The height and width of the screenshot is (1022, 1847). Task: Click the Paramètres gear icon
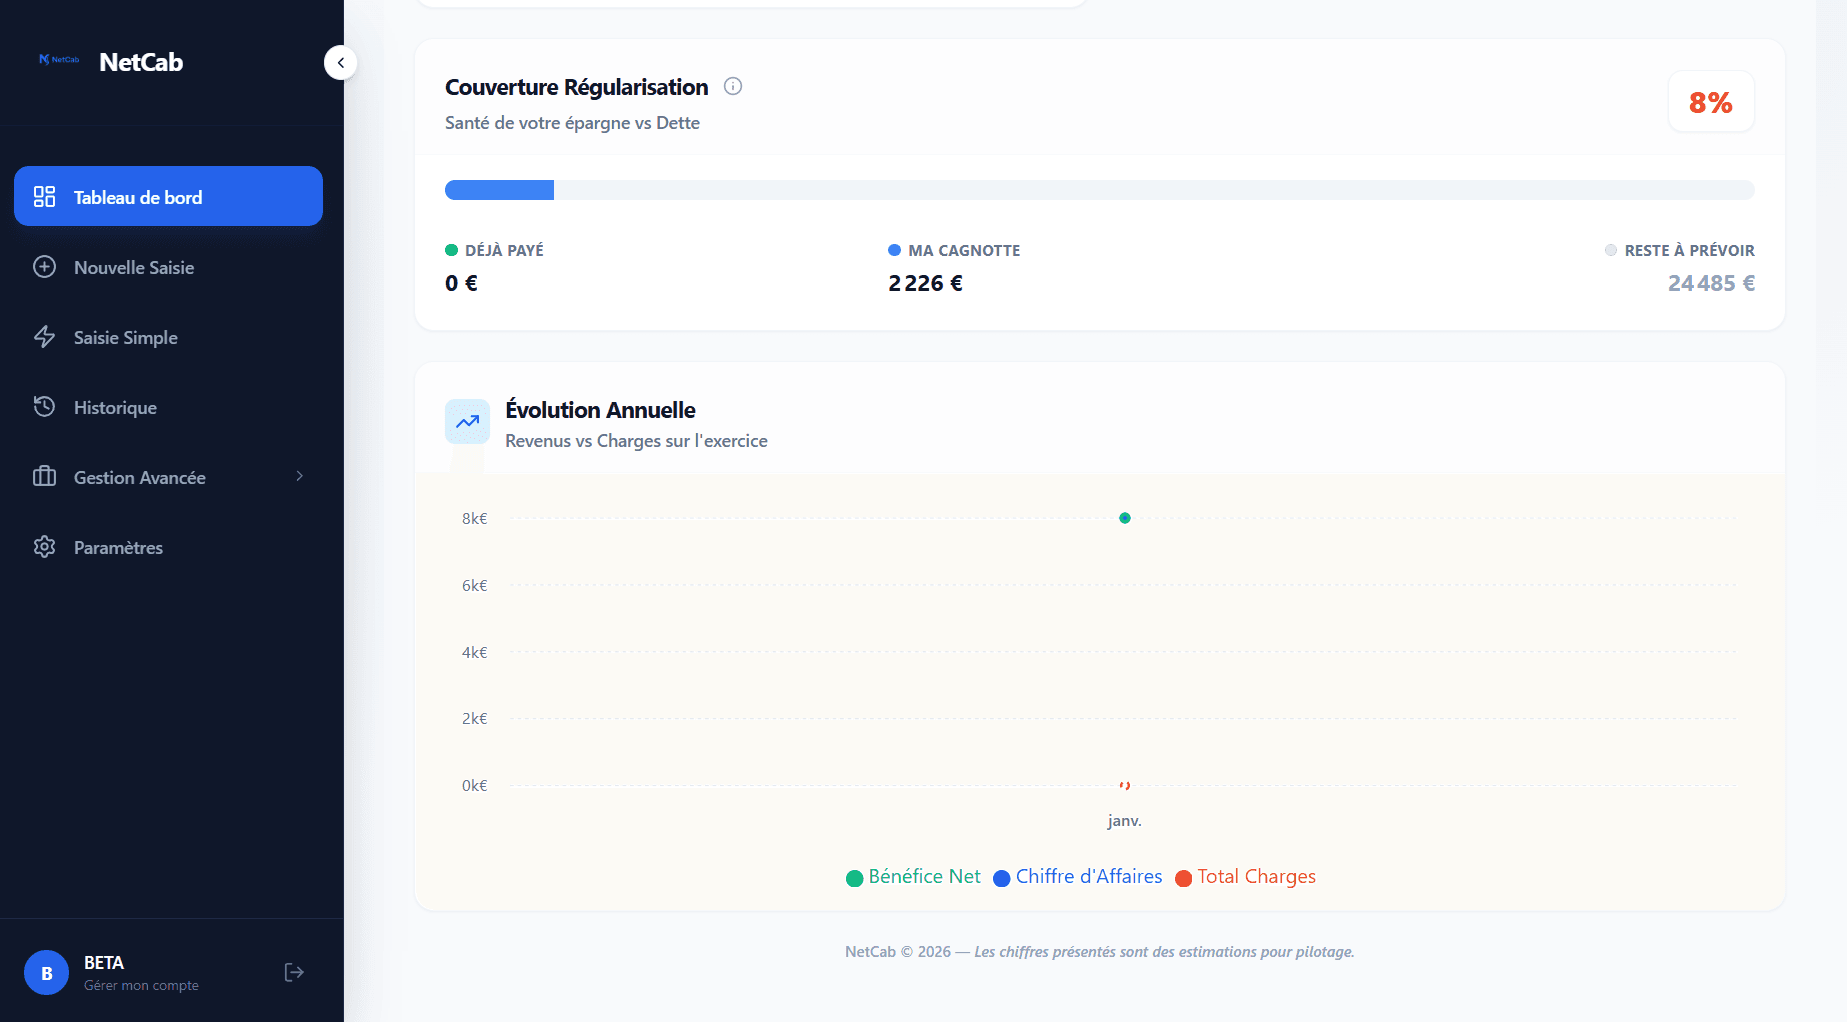click(x=44, y=547)
